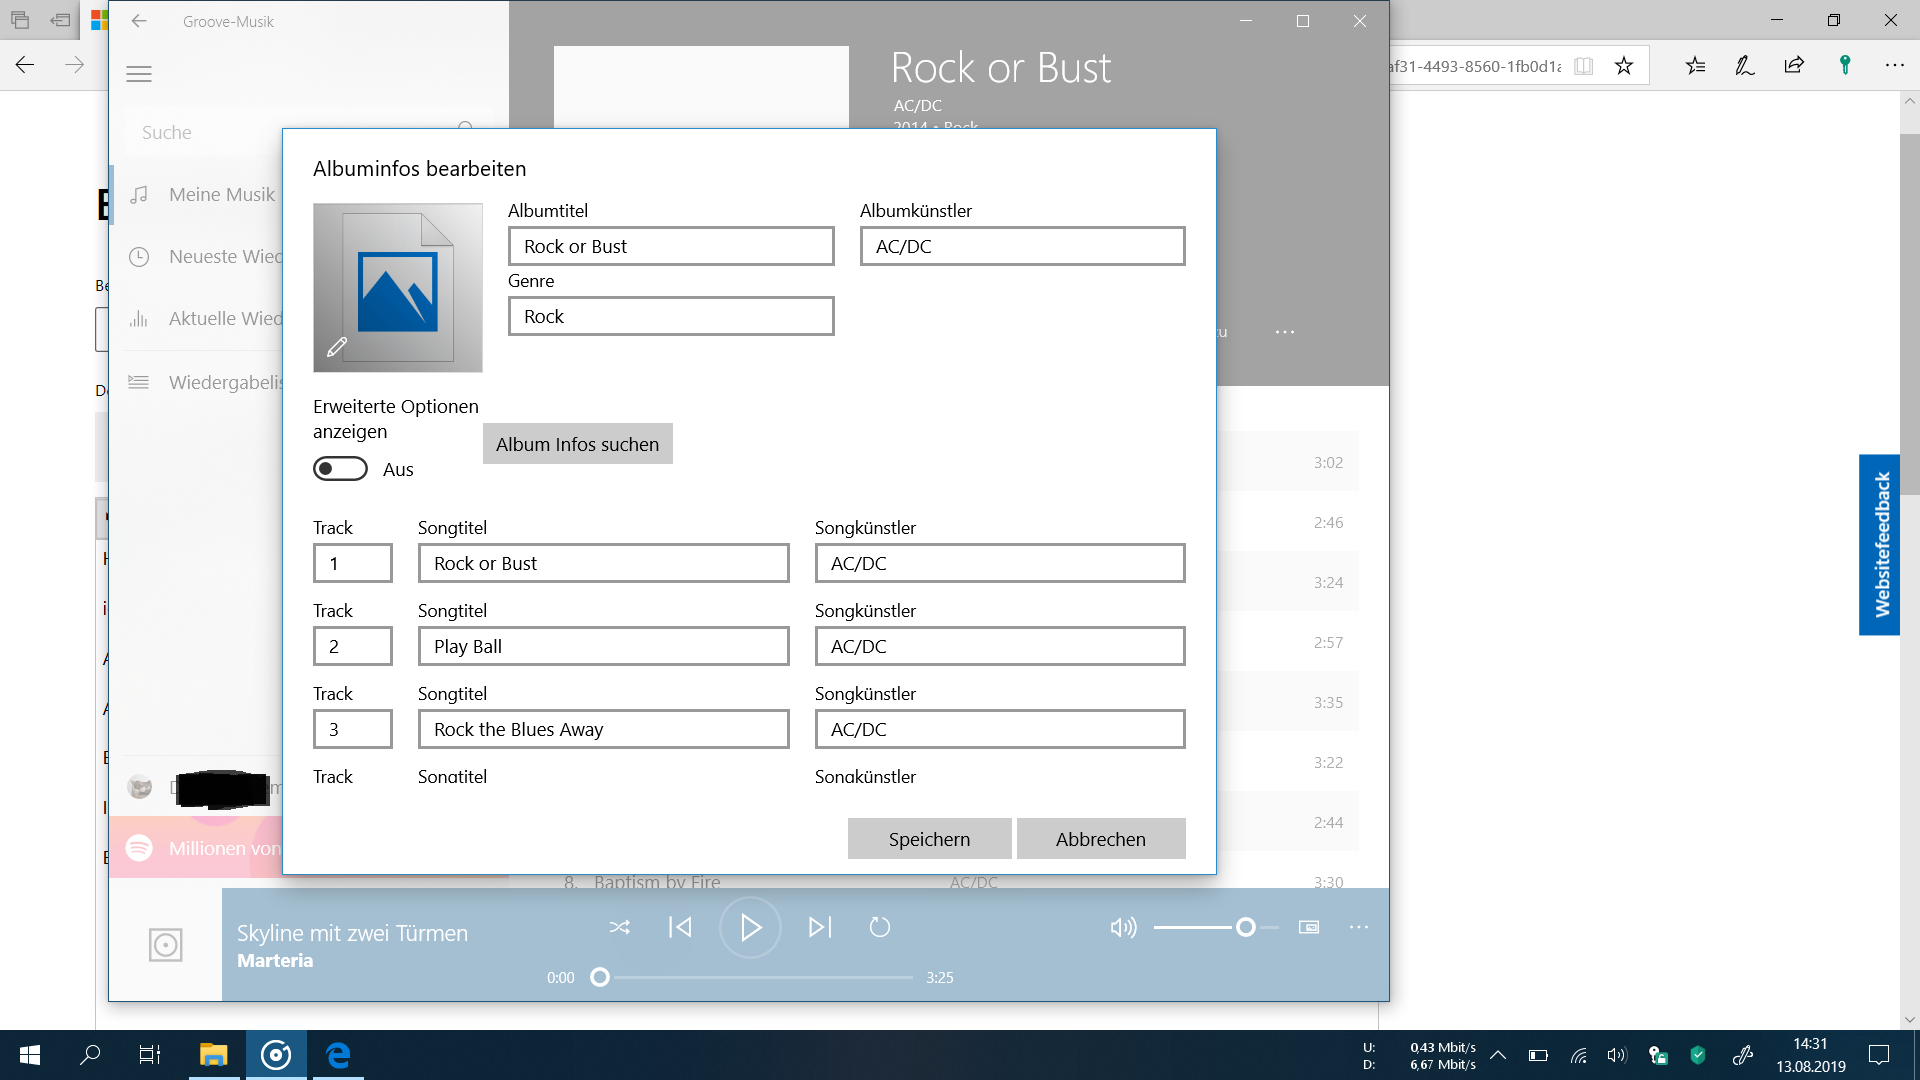Click now playing title 'Skyline mit zwei Türmen'
Viewport: 1920px width, 1080px height.
pos(352,933)
